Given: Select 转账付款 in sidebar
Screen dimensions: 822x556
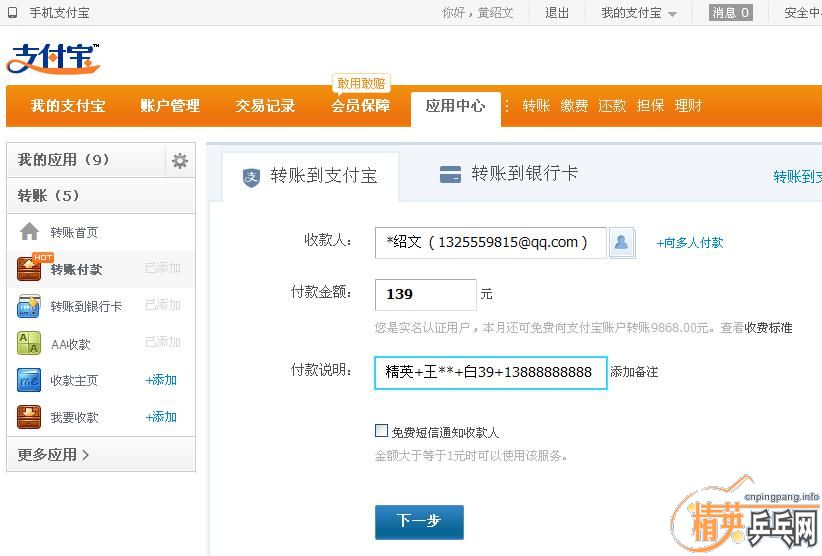Looking at the screenshot, I should (x=76, y=269).
